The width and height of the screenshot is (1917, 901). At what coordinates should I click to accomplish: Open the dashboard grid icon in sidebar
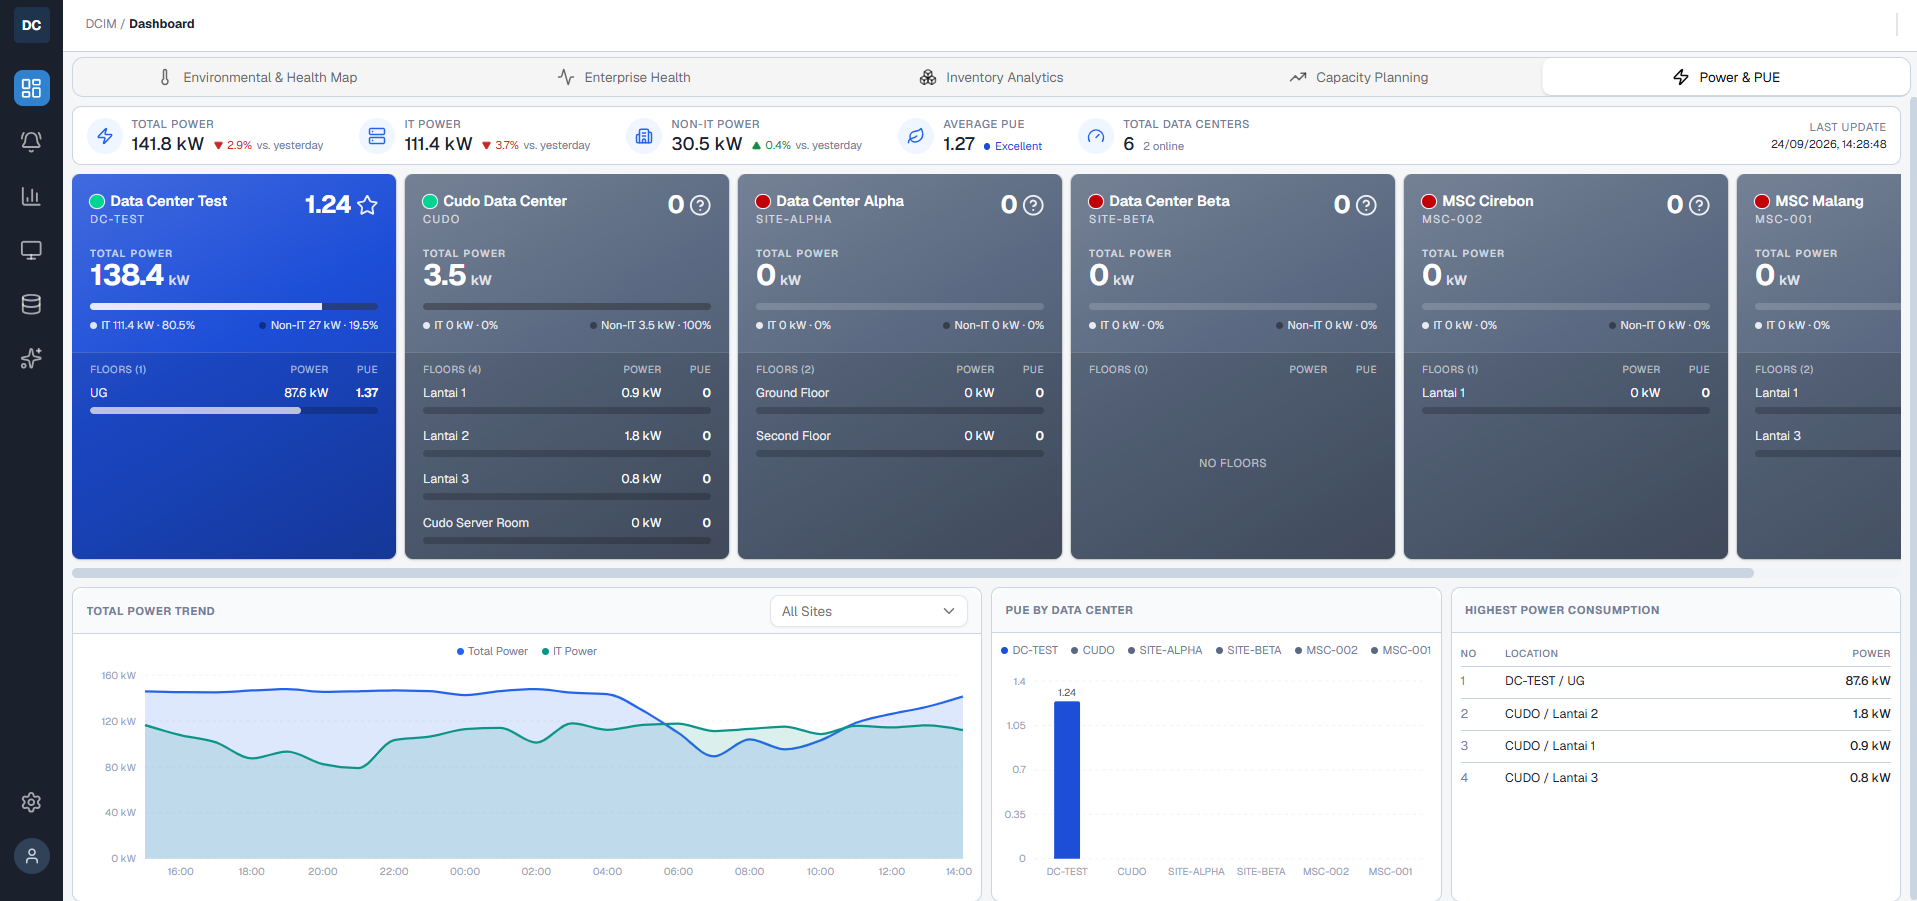coord(31,88)
